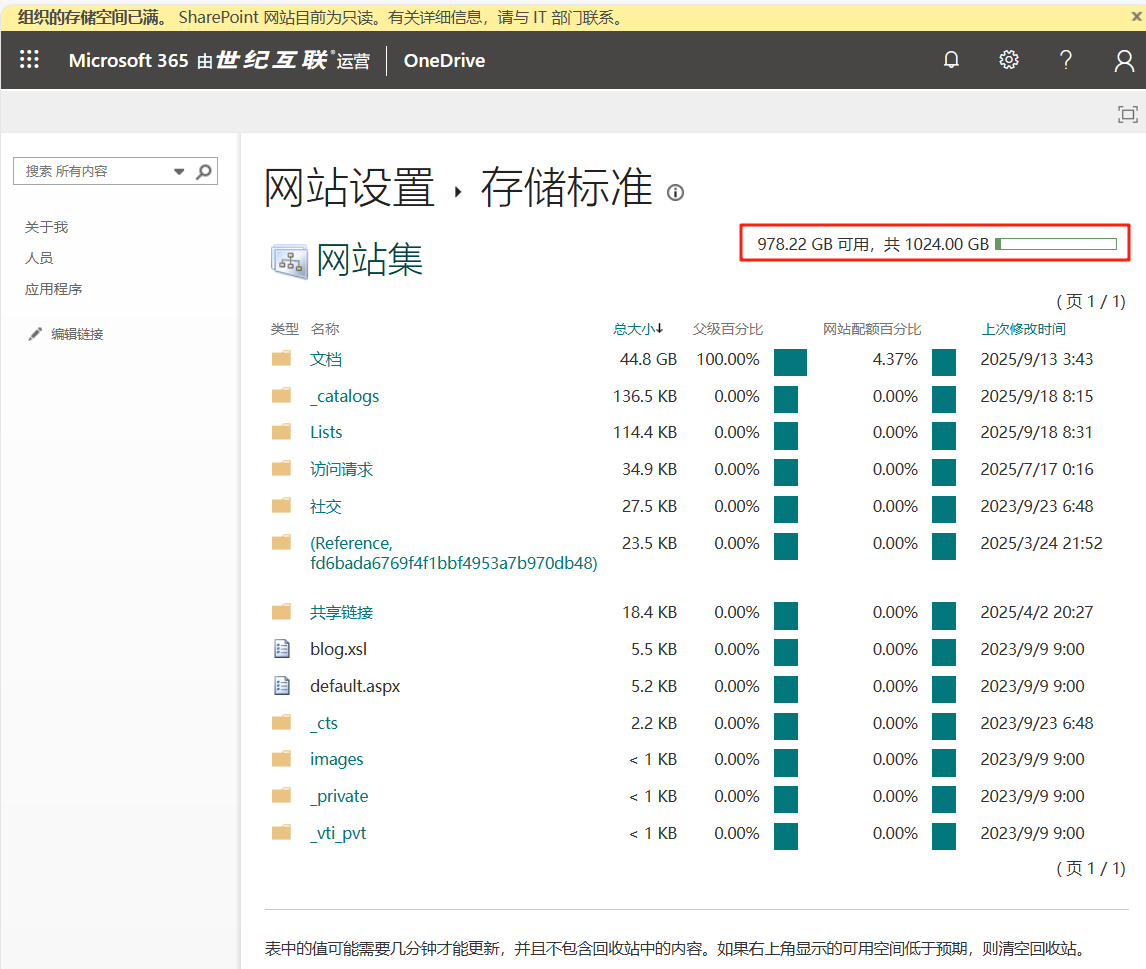Expand the search scope dropdown arrow
The height and width of the screenshot is (969, 1146).
[180, 171]
